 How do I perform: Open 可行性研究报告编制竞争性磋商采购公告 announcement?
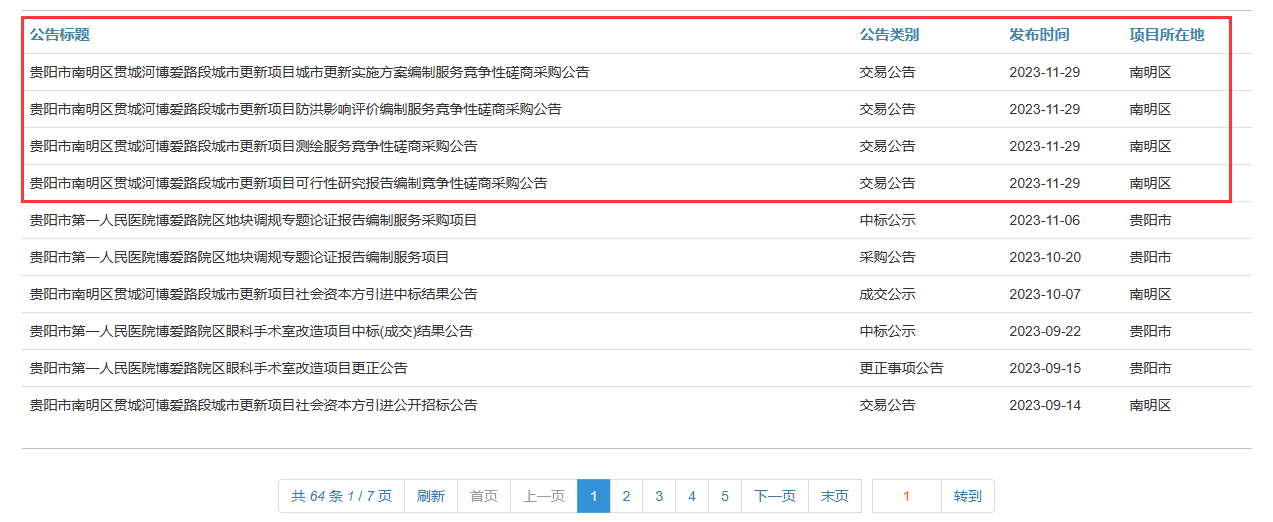point(288,183)
